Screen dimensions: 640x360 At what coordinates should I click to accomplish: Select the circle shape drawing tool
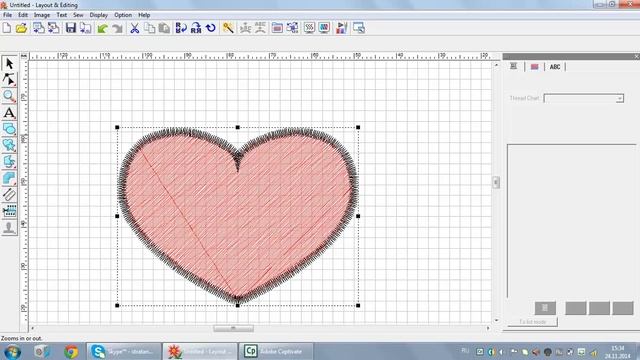point(9,129)
